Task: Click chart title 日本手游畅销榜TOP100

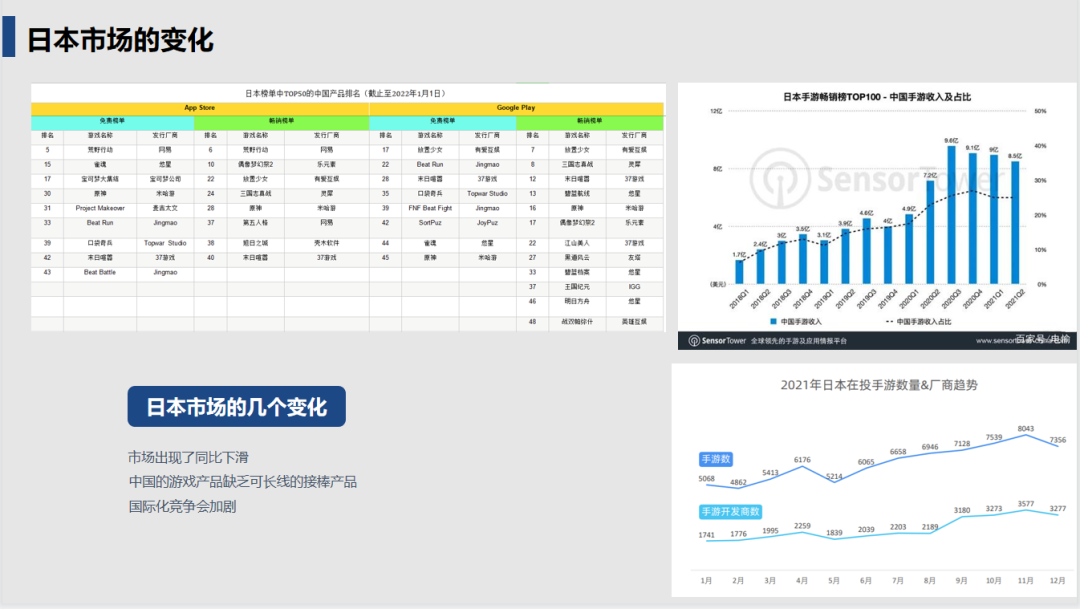Action: point(876,97)
